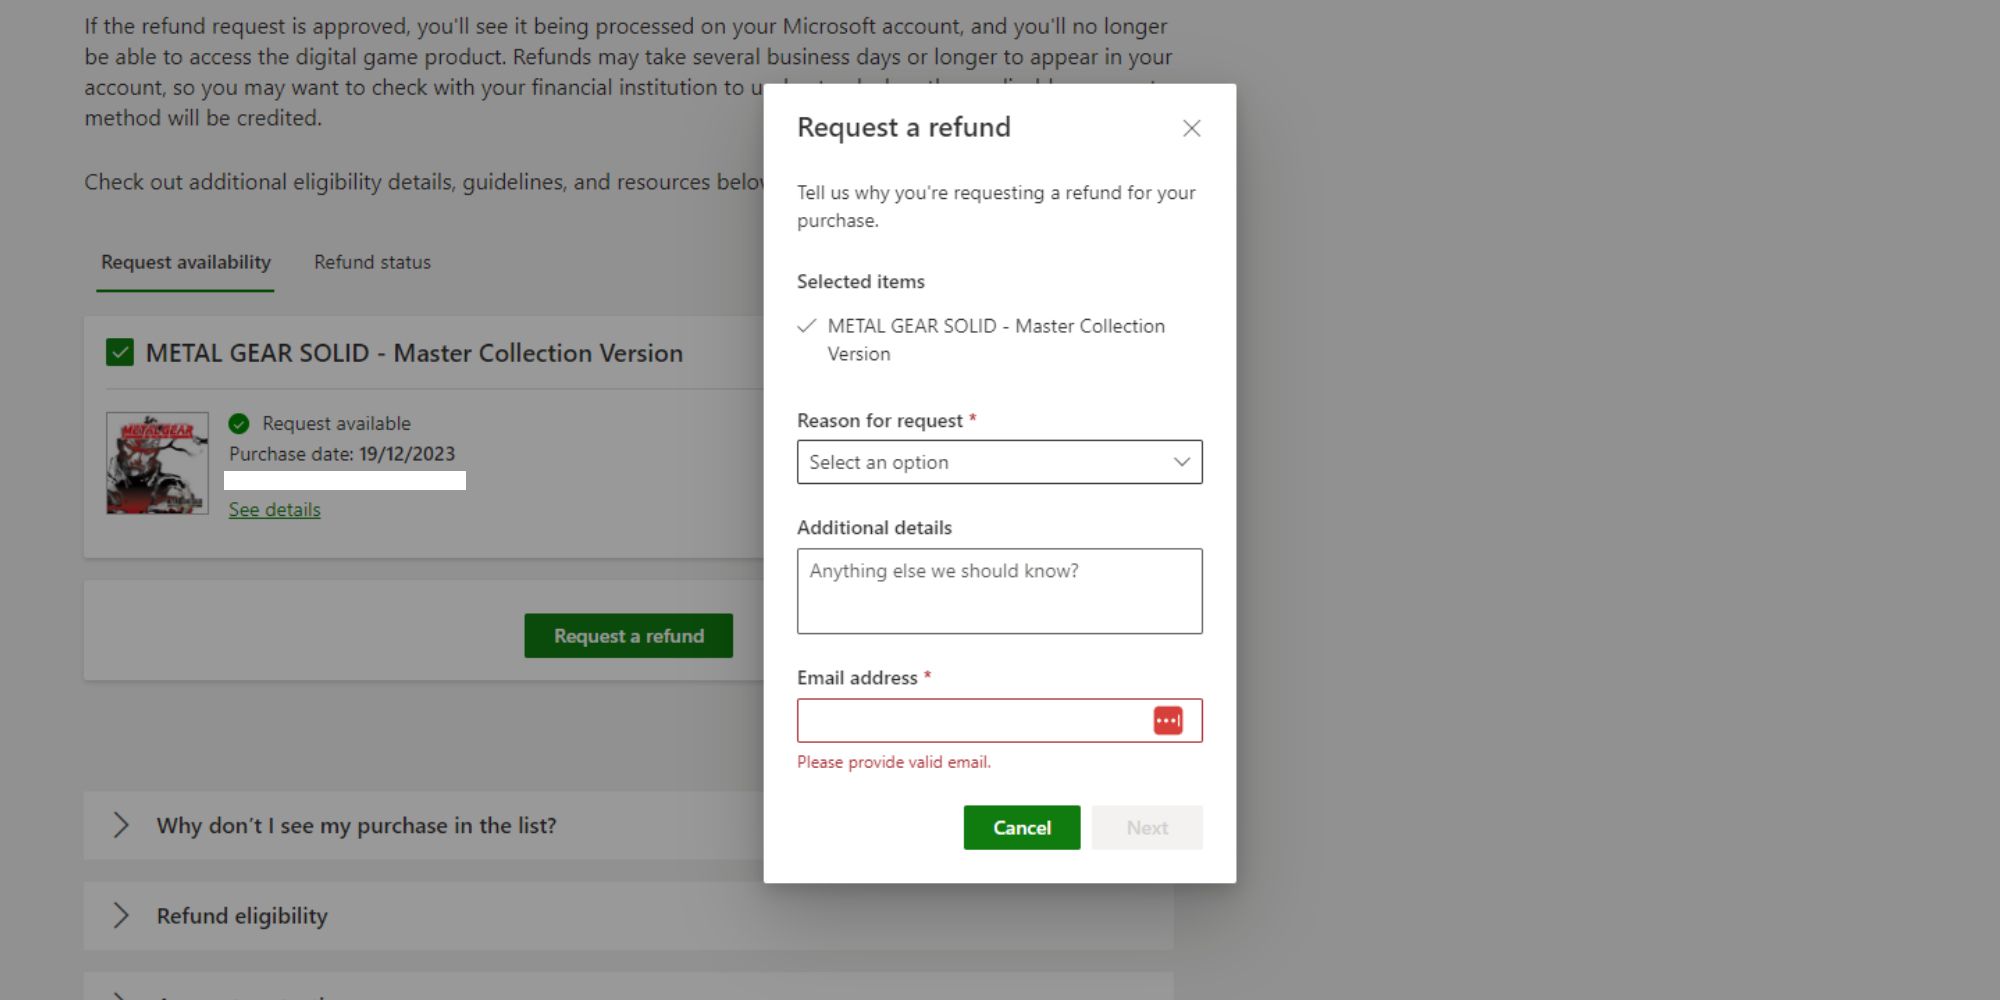Viewport: 2000px width, 1000px height.
Task: Open the Reason for request dropdown
Action: pyautogui.click(x=999, y=462)
